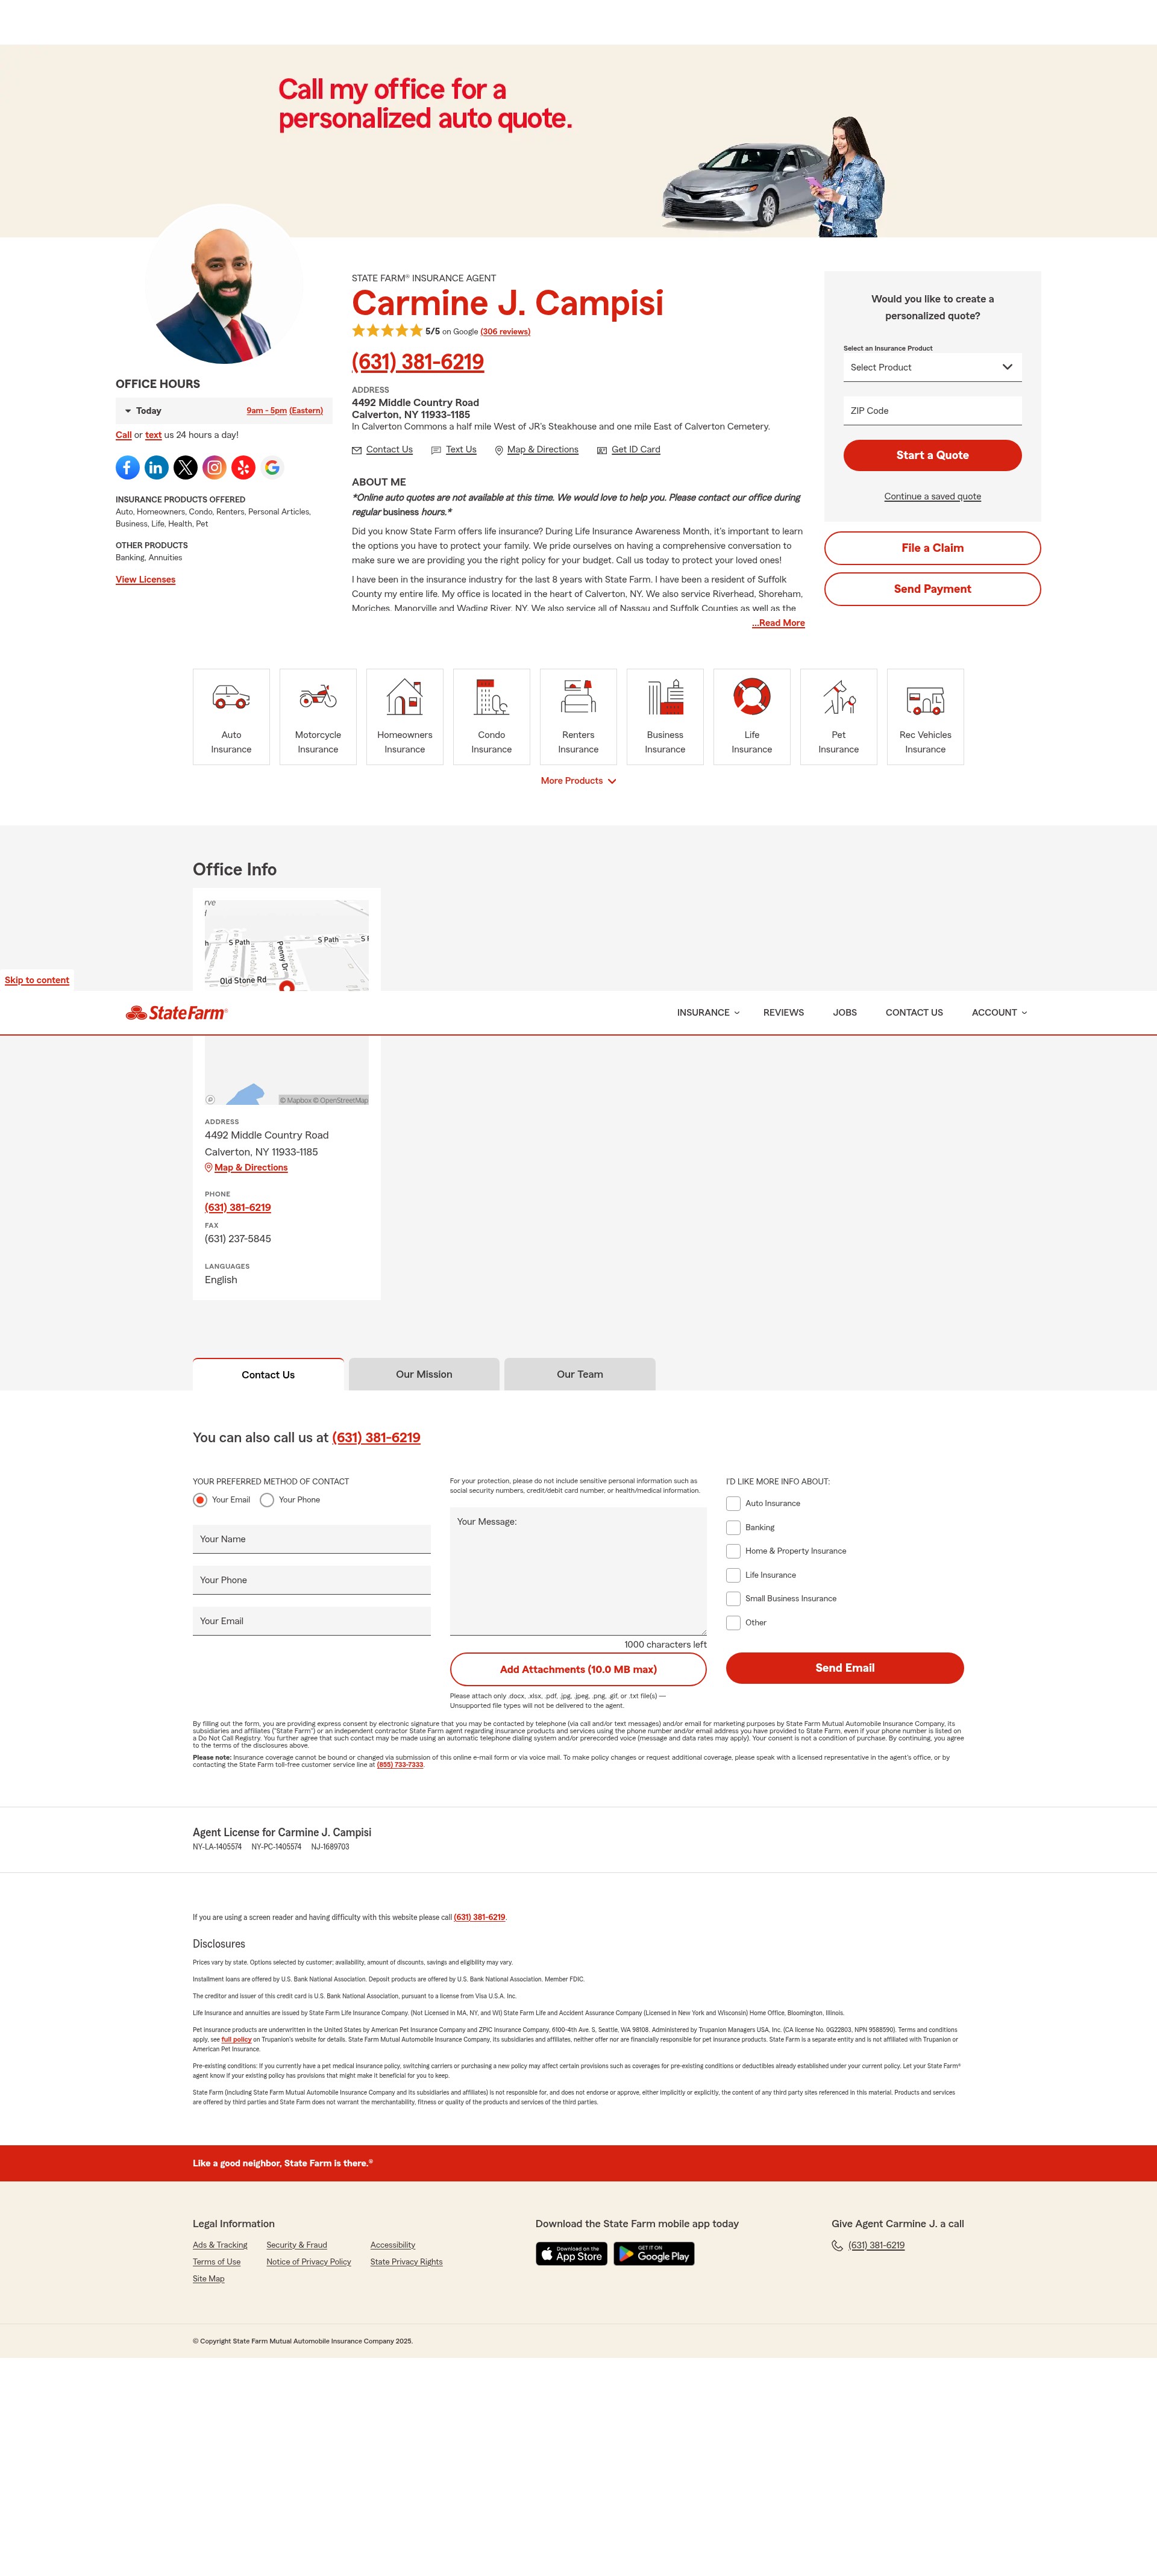This screenshot has width=1157, height=2576.
Task: Select the Pet Insurance icon
Action: point(839,697)
